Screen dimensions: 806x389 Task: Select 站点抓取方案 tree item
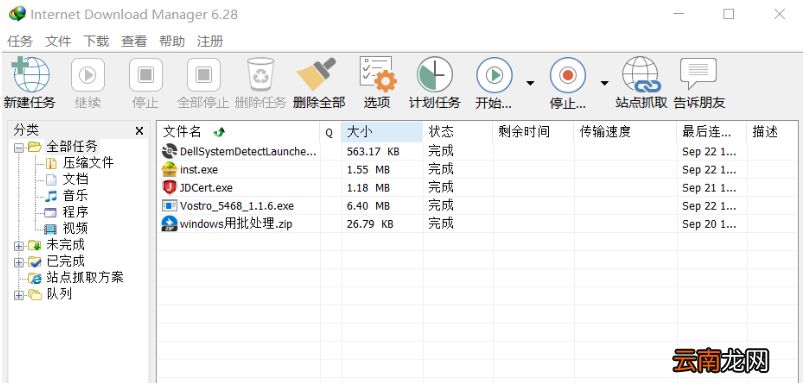click(85, 277)
